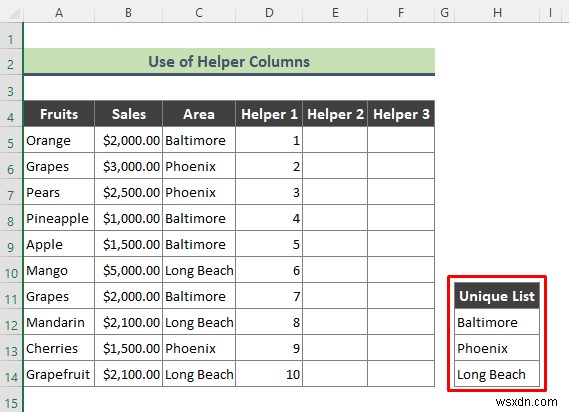This screenshot has height=412, width=569.
Task: Select the '$3,000.00' sales cell
Action: tap(128, 166)
